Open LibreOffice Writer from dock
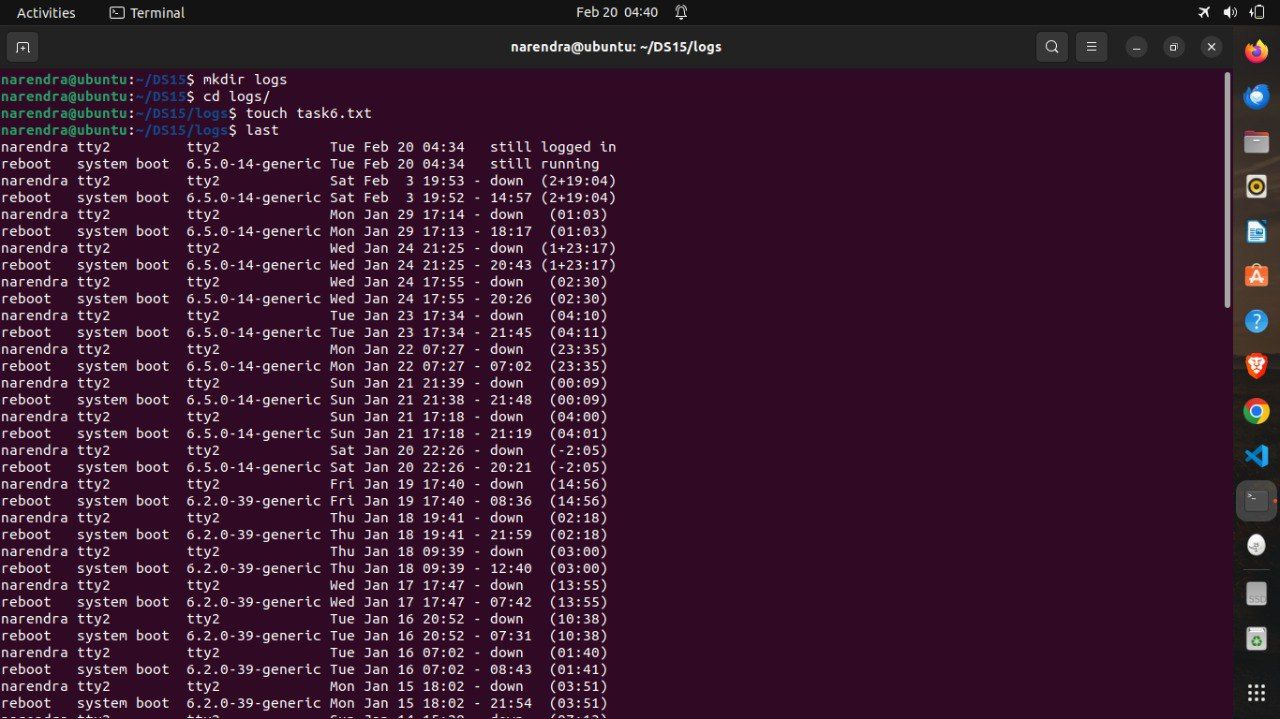Screen dimensions: 1280x719 tap(1256, 231)
